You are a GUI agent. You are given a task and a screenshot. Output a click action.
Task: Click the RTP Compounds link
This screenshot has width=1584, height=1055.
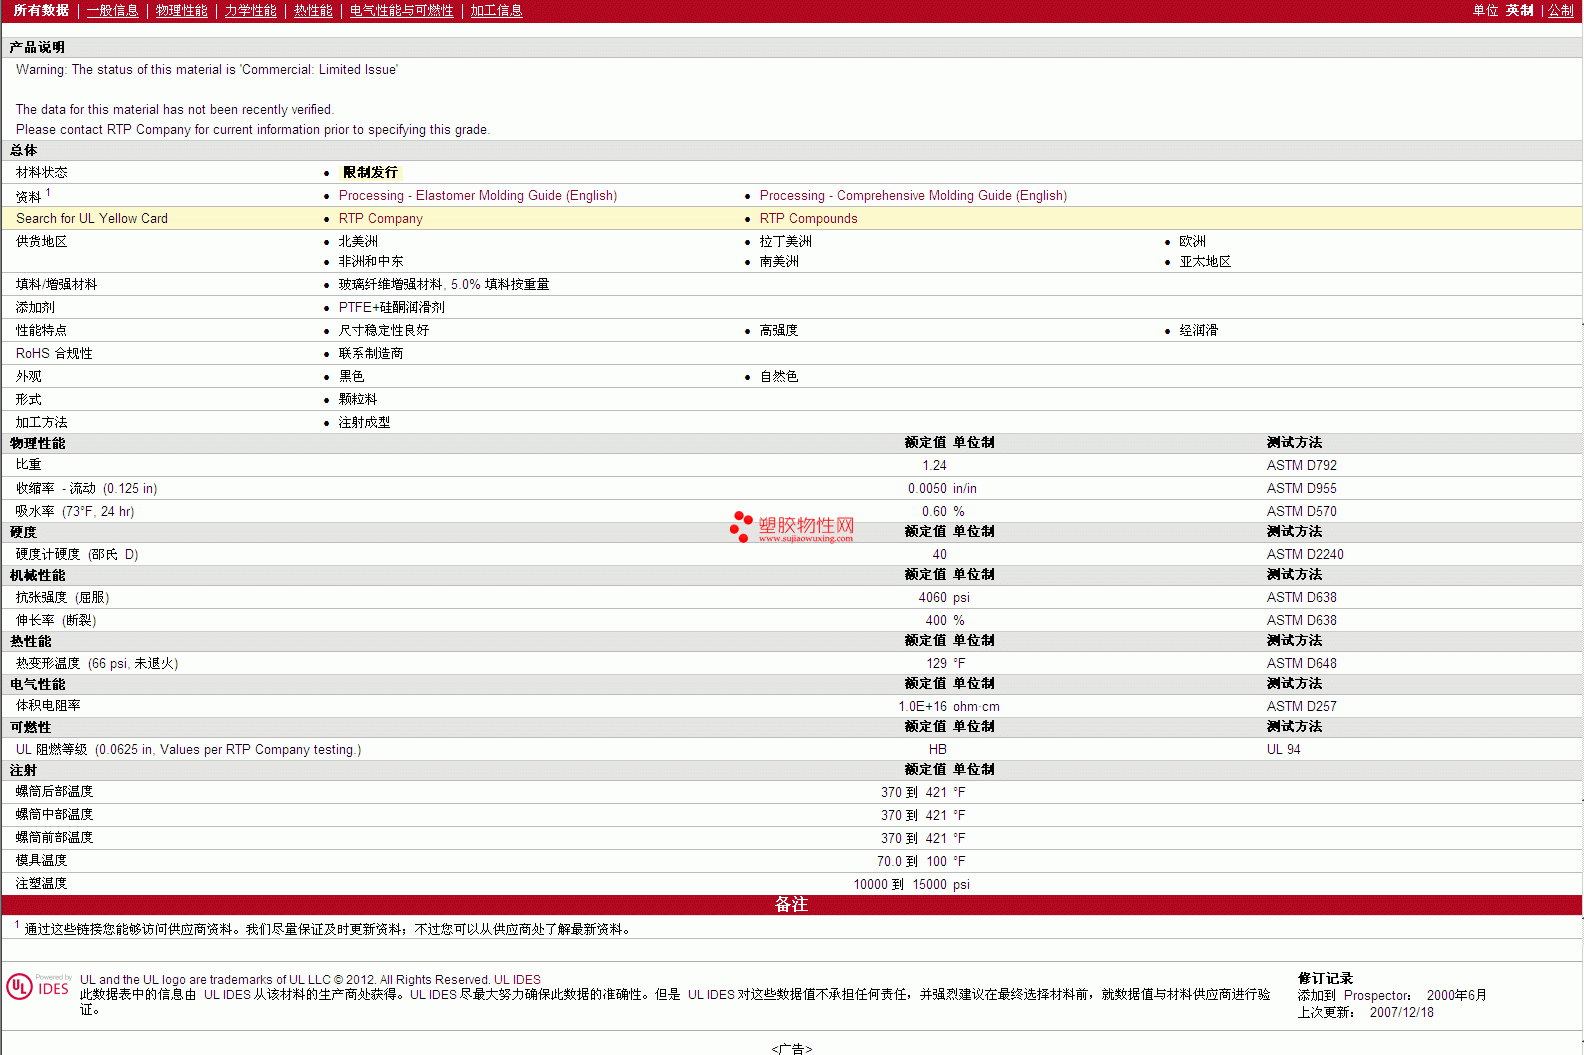pos(808,219)
